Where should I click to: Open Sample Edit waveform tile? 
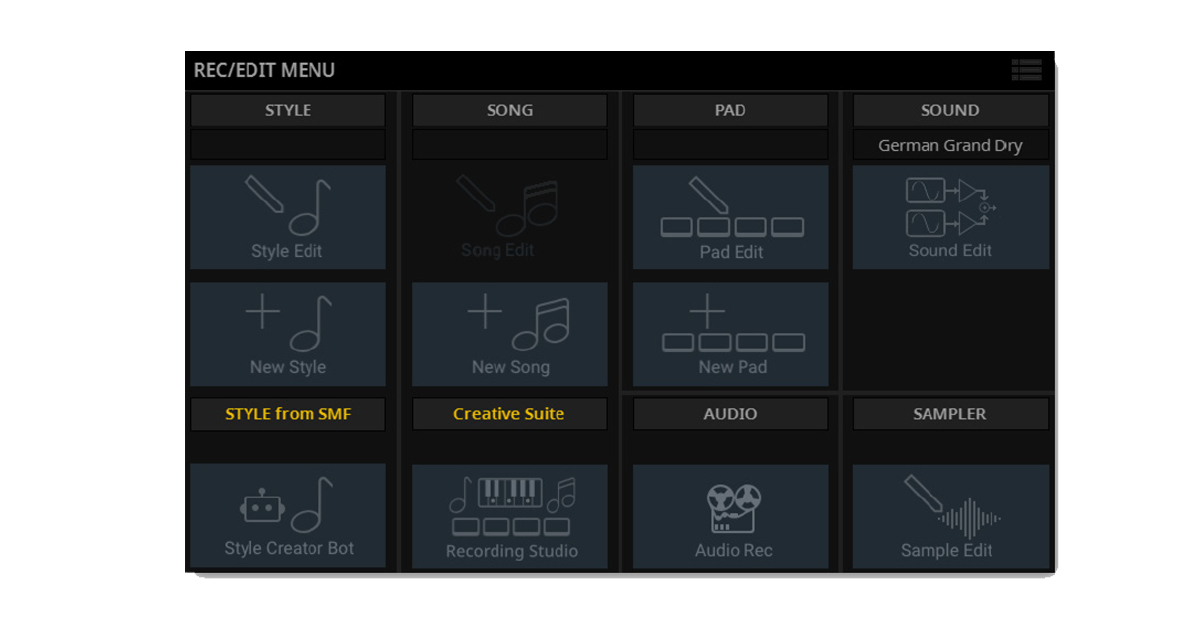951,516
